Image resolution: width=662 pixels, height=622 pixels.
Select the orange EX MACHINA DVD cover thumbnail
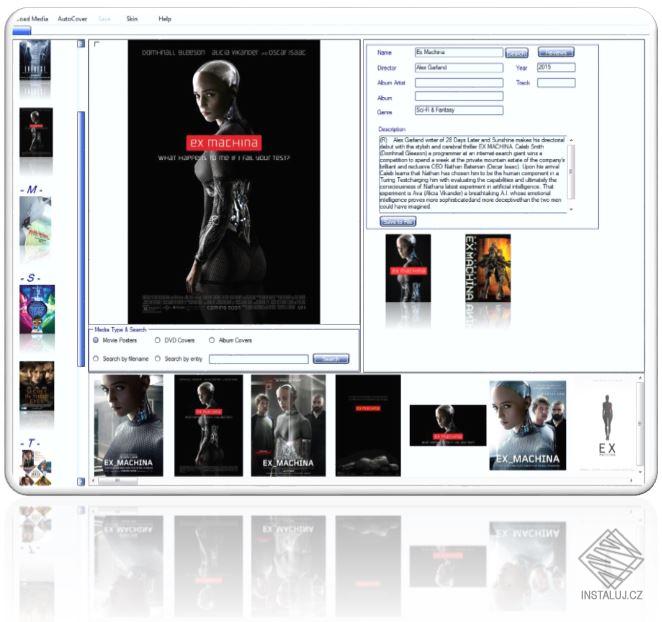pyautogui.click(x=488, y=268)
